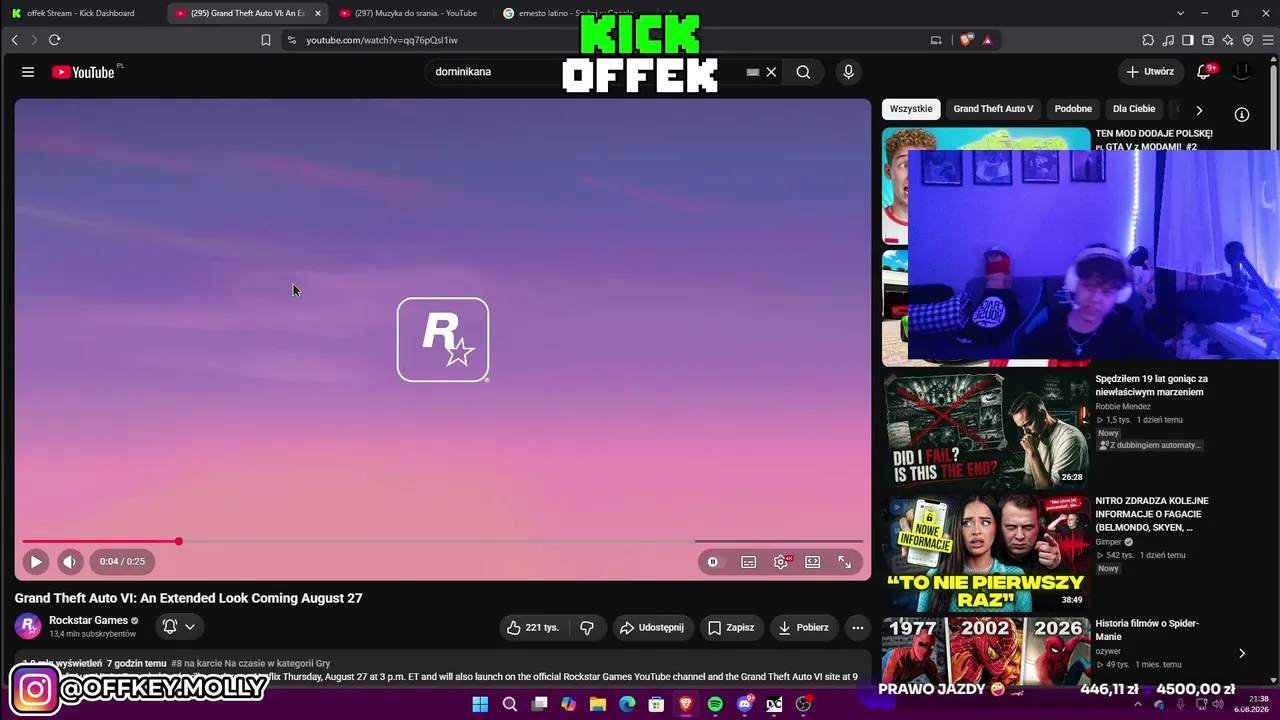The image size is (1280, 720).
Task: Select the Grand Theft Auto V chip
Action: 993,109
